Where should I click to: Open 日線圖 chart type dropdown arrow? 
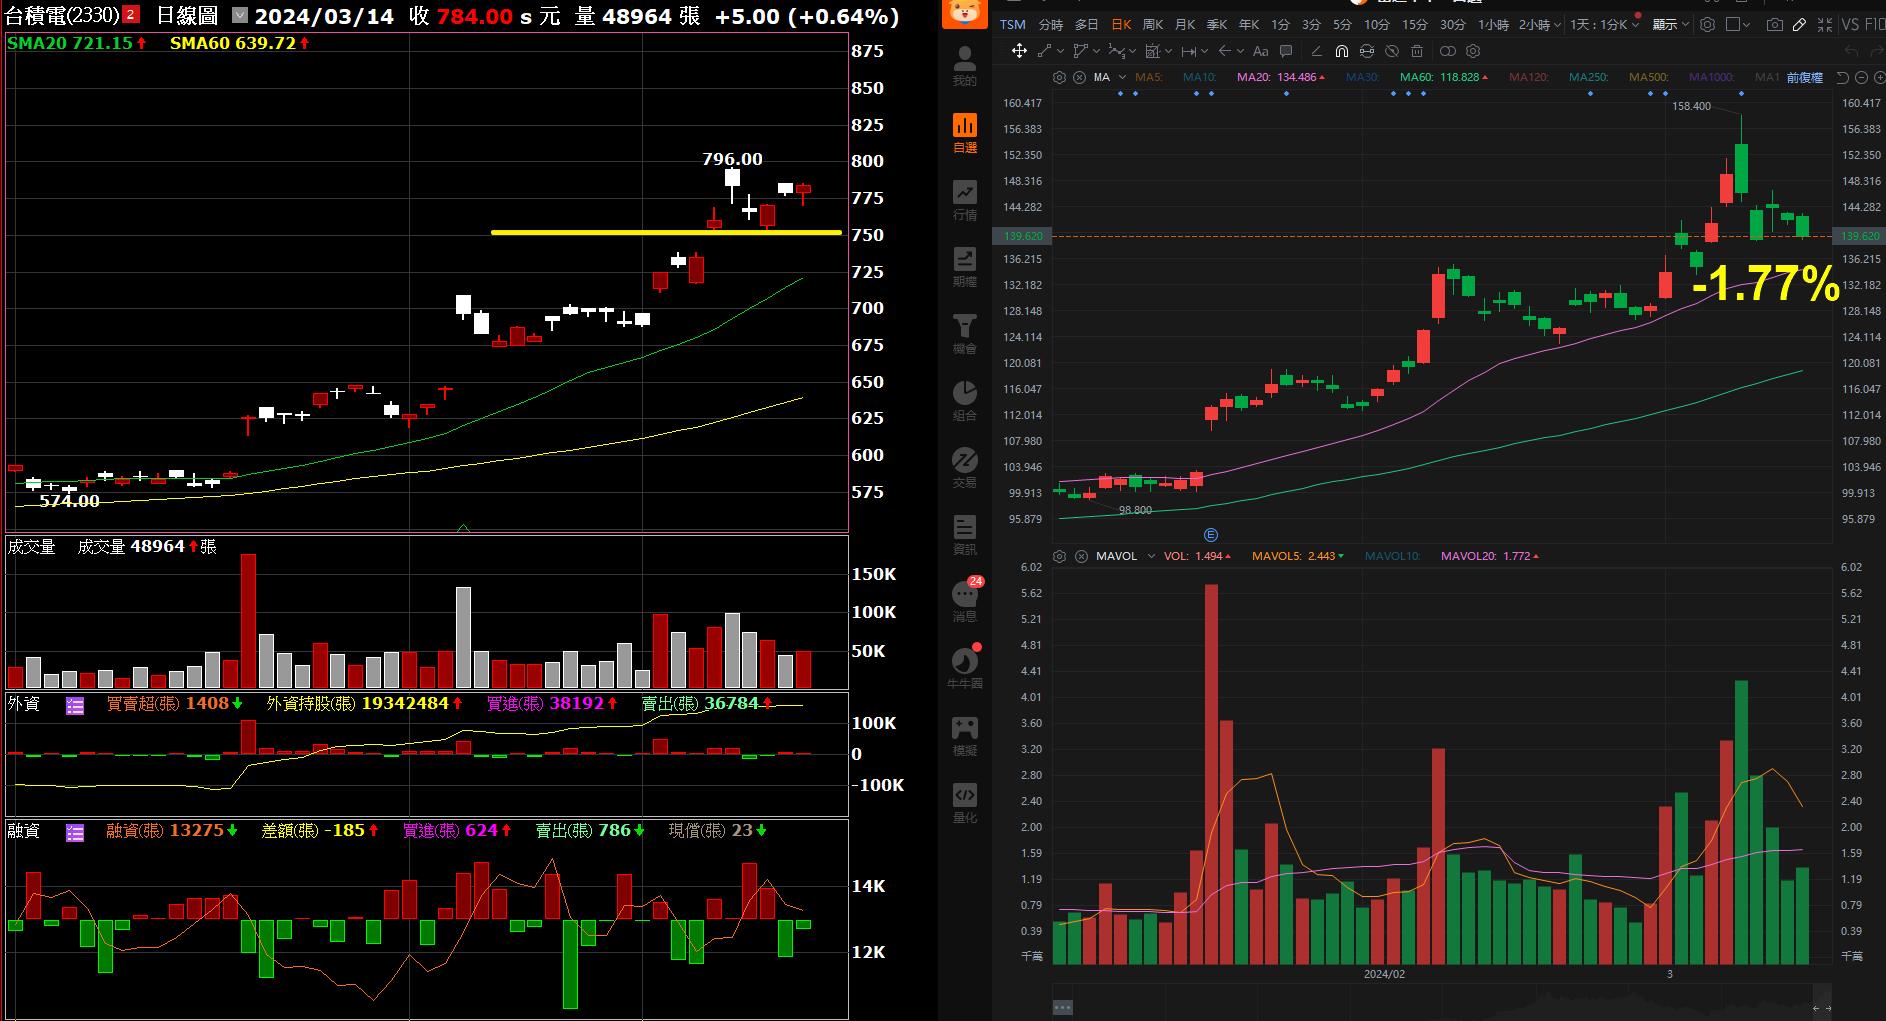pos(240,15)
